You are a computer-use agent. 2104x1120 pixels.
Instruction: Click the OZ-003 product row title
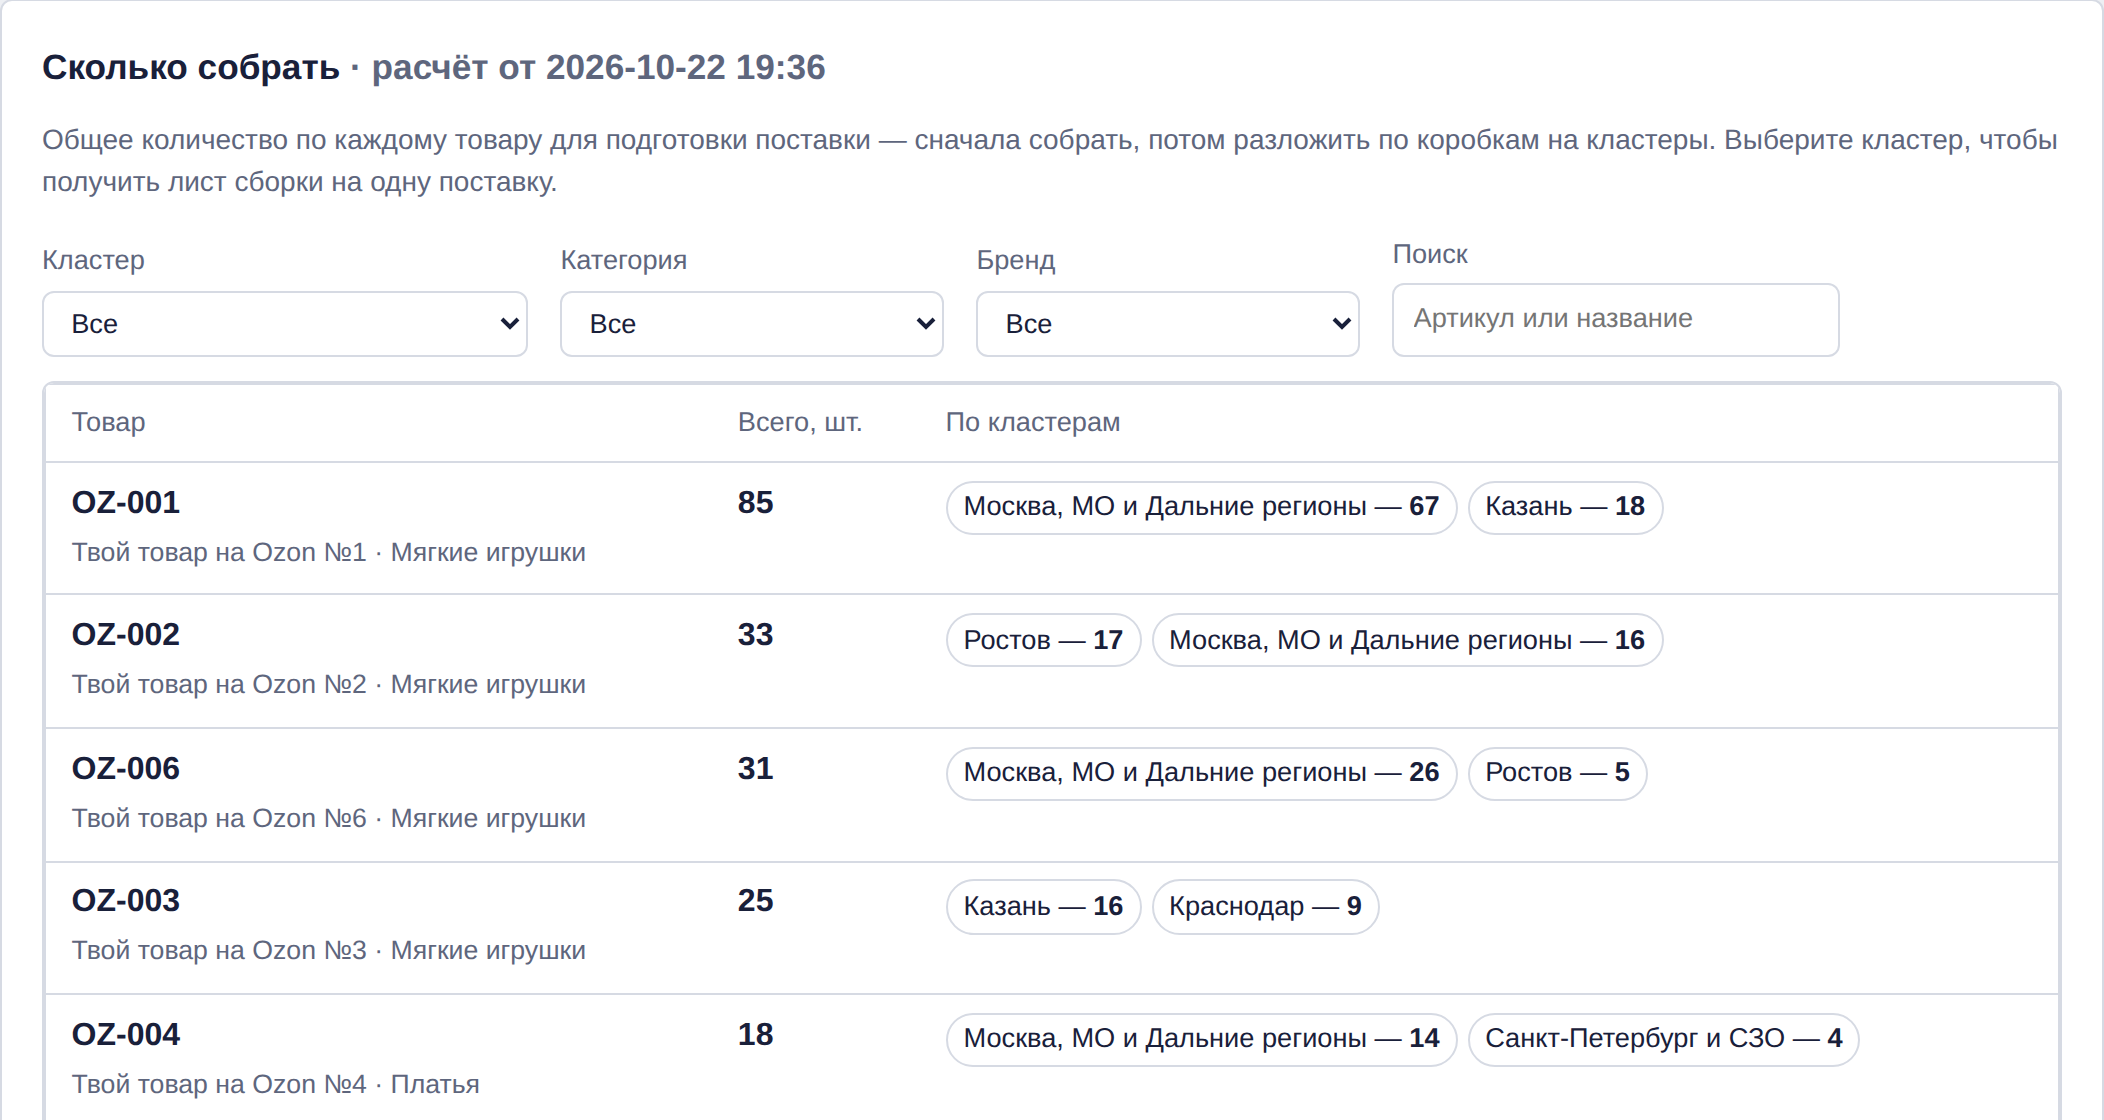click(x=126, y=901)
